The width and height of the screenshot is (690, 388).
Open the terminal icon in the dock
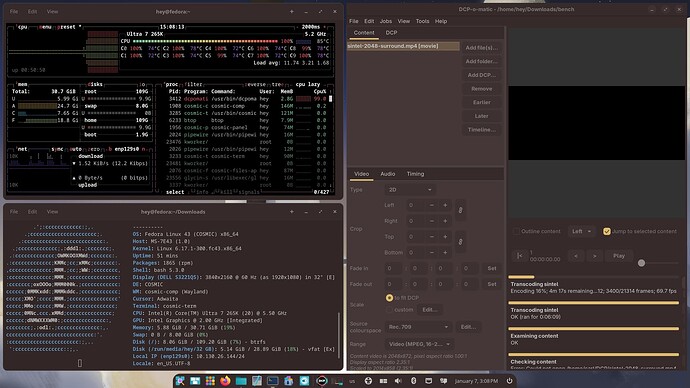click(273, 381)
